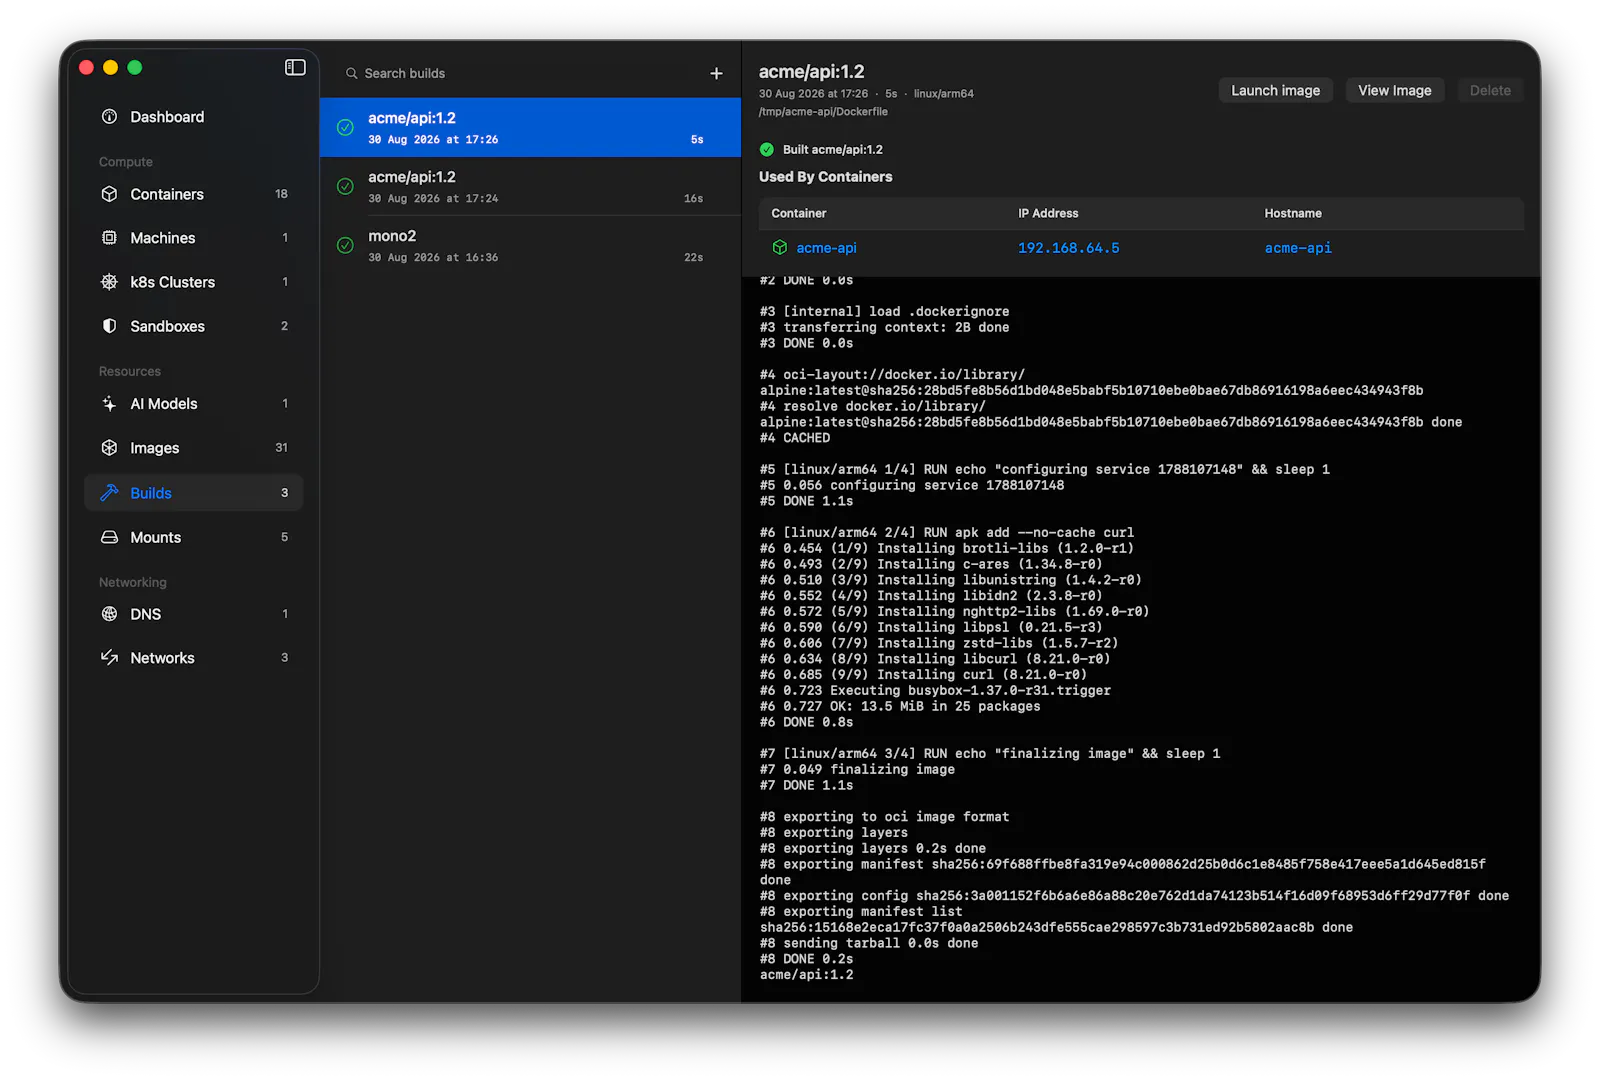Click the Containers cube icon
Screen dimensions: 1600x1081
(110, 194)
